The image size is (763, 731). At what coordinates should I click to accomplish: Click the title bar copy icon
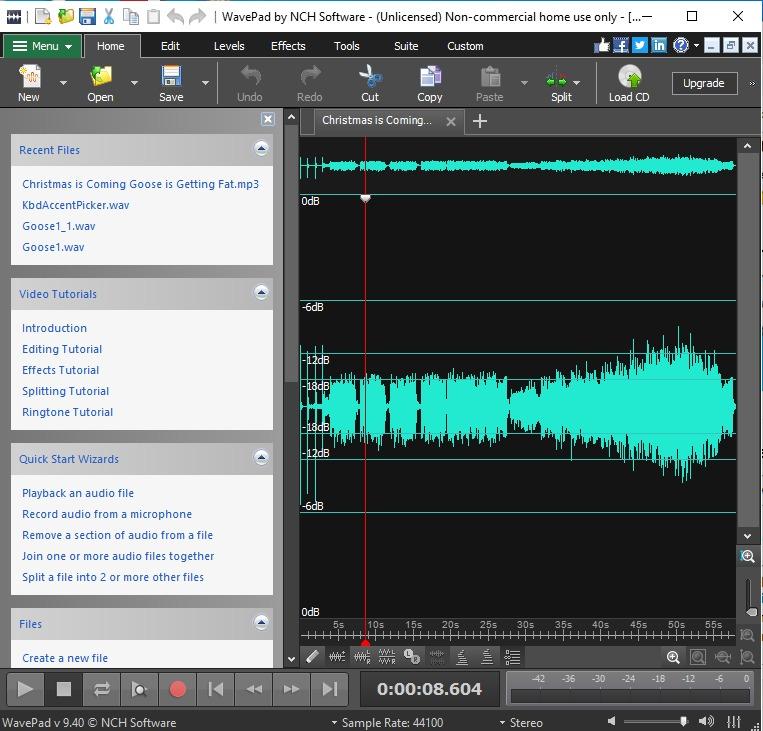tap(130, 17)
